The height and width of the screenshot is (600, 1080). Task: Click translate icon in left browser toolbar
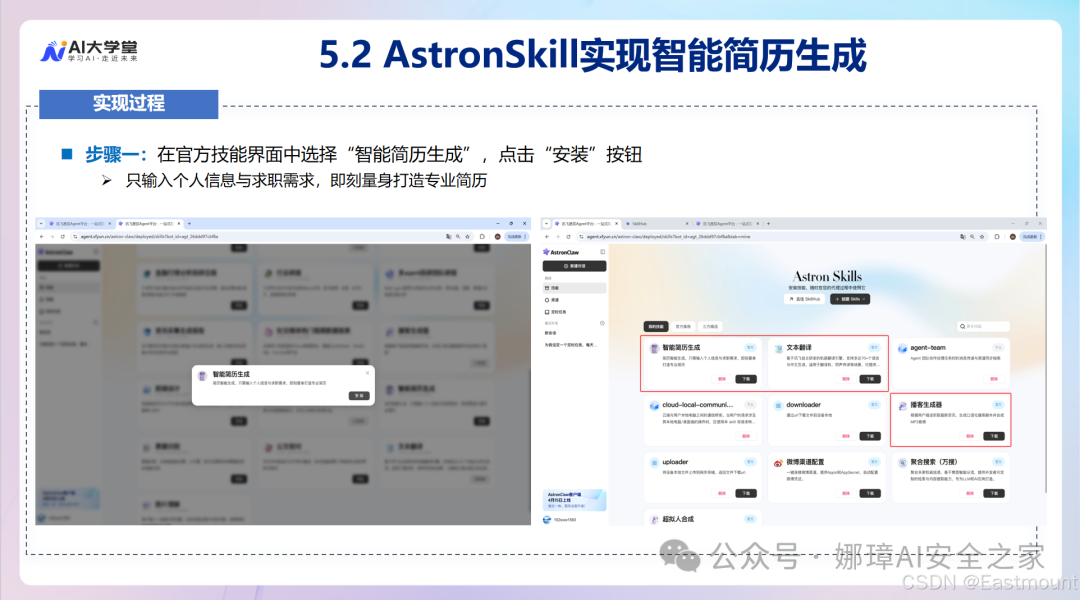[448, 236]
